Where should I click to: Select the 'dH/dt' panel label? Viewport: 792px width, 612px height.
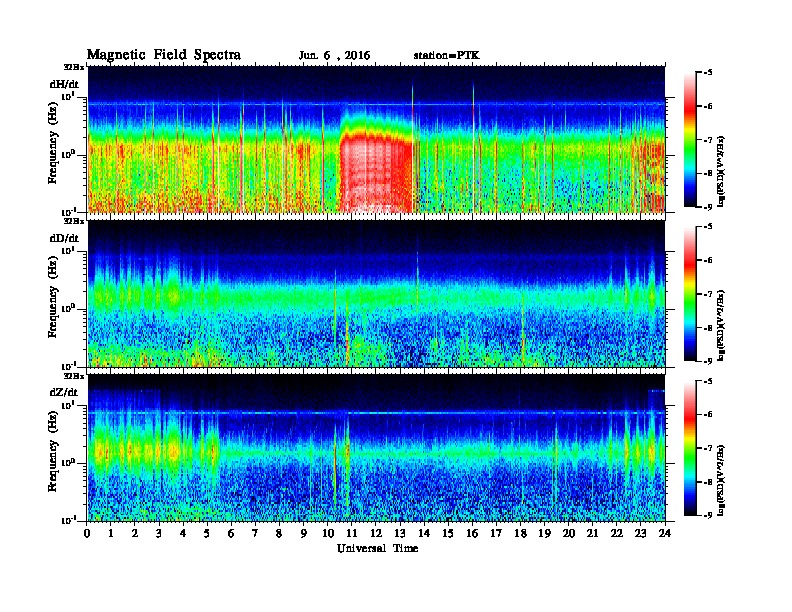coord(64,84)
